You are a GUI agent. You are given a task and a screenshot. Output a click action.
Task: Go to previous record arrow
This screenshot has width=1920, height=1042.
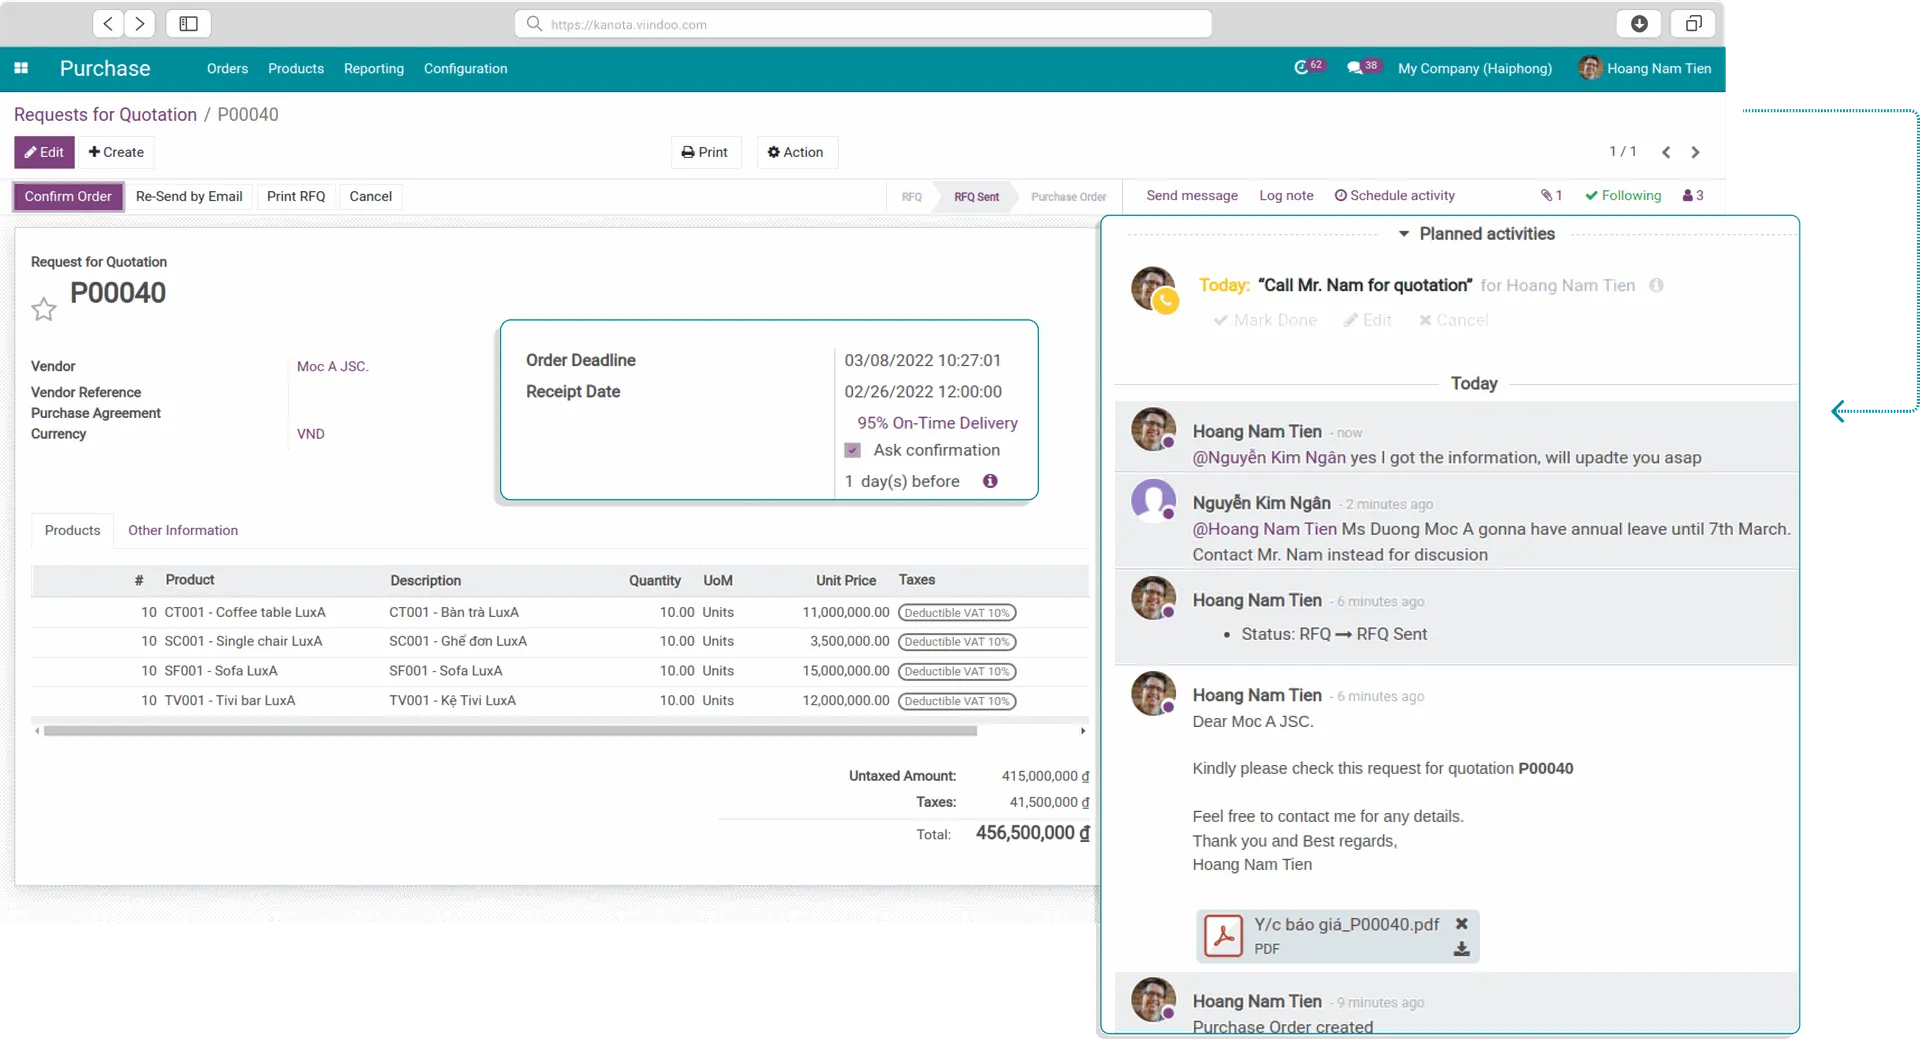point(1666,152)
